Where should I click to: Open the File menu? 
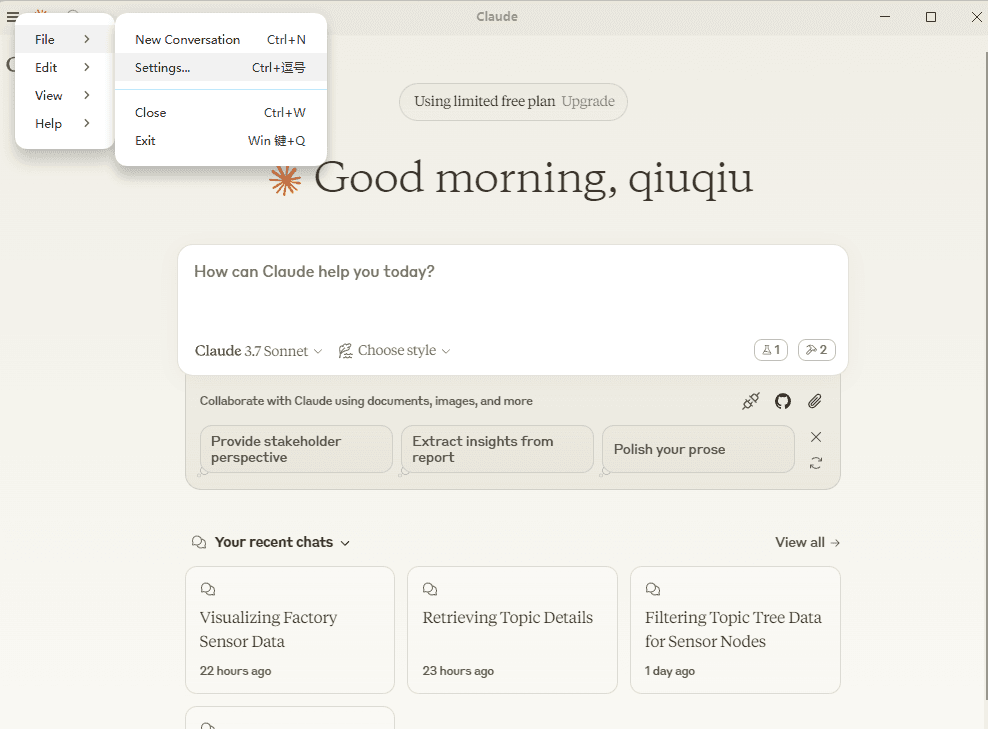(64, 39)
